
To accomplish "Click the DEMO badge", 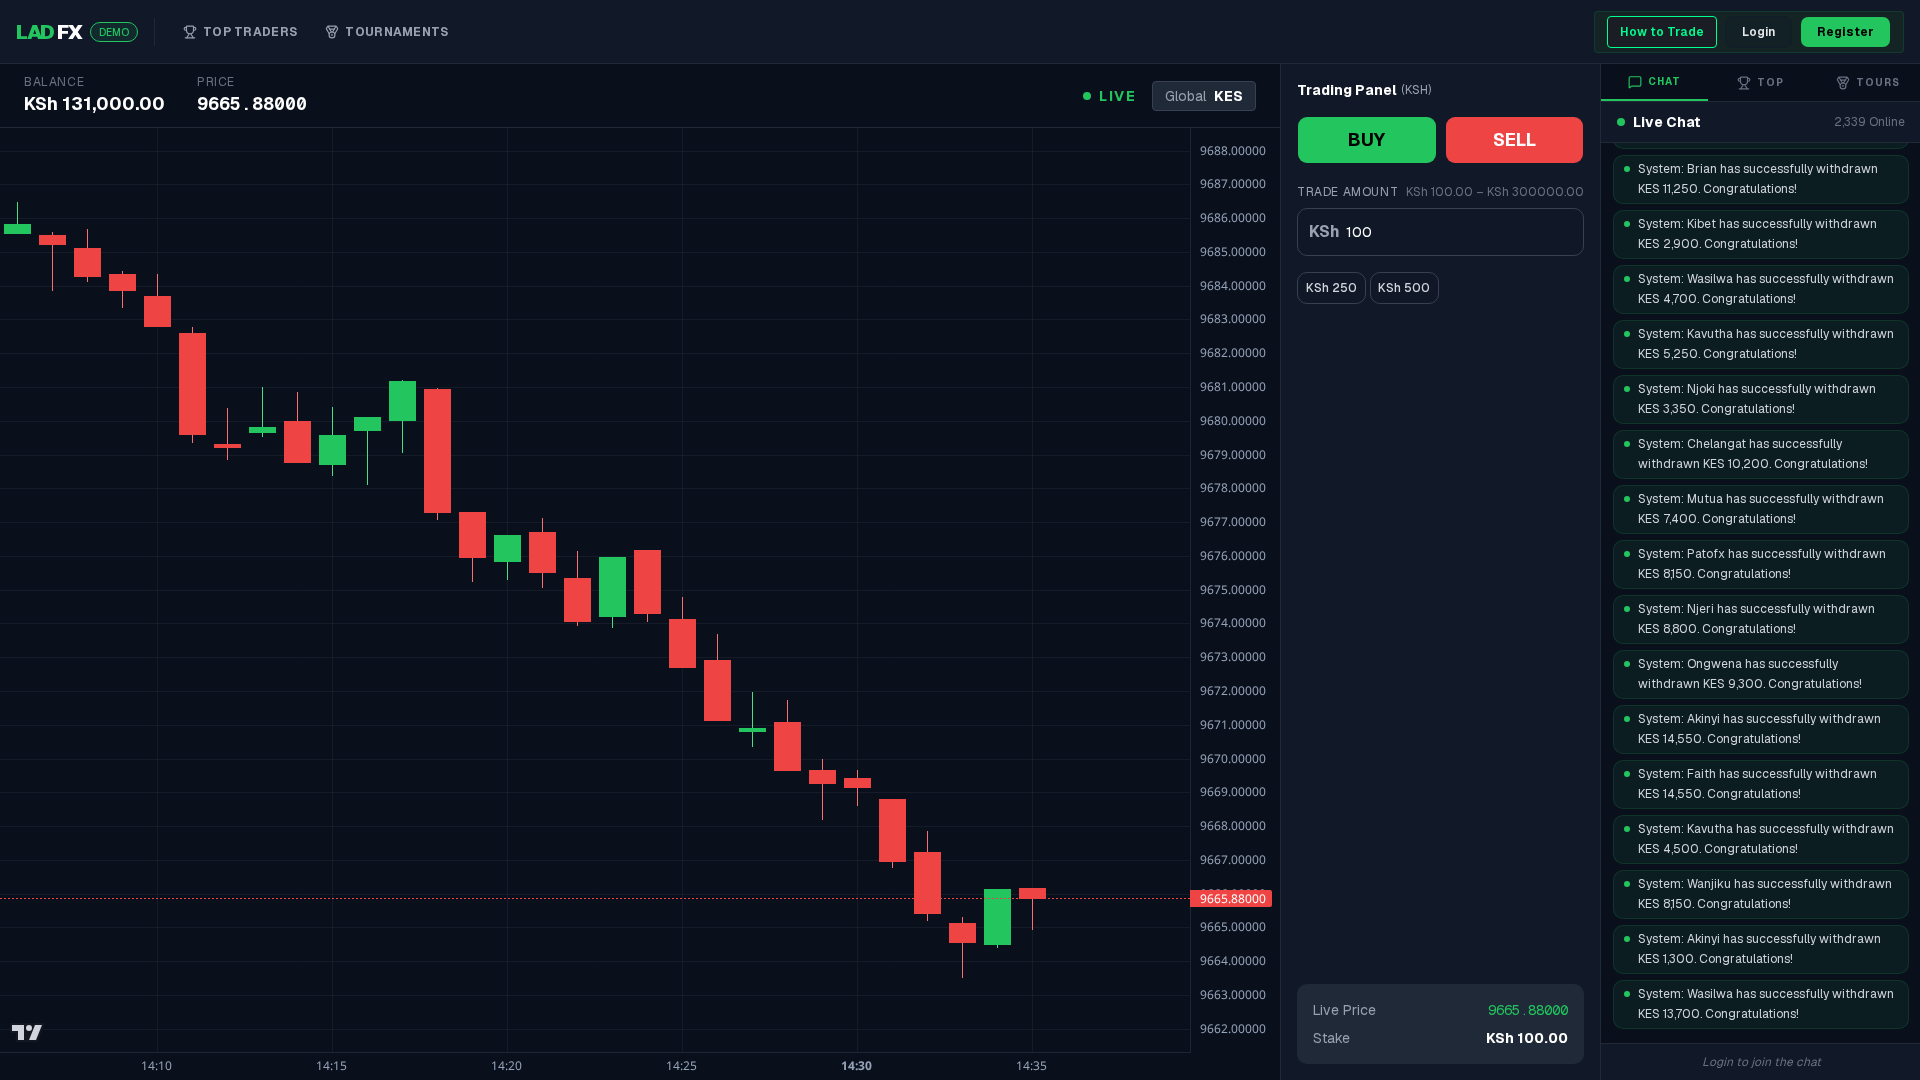I will coord(114,32).
